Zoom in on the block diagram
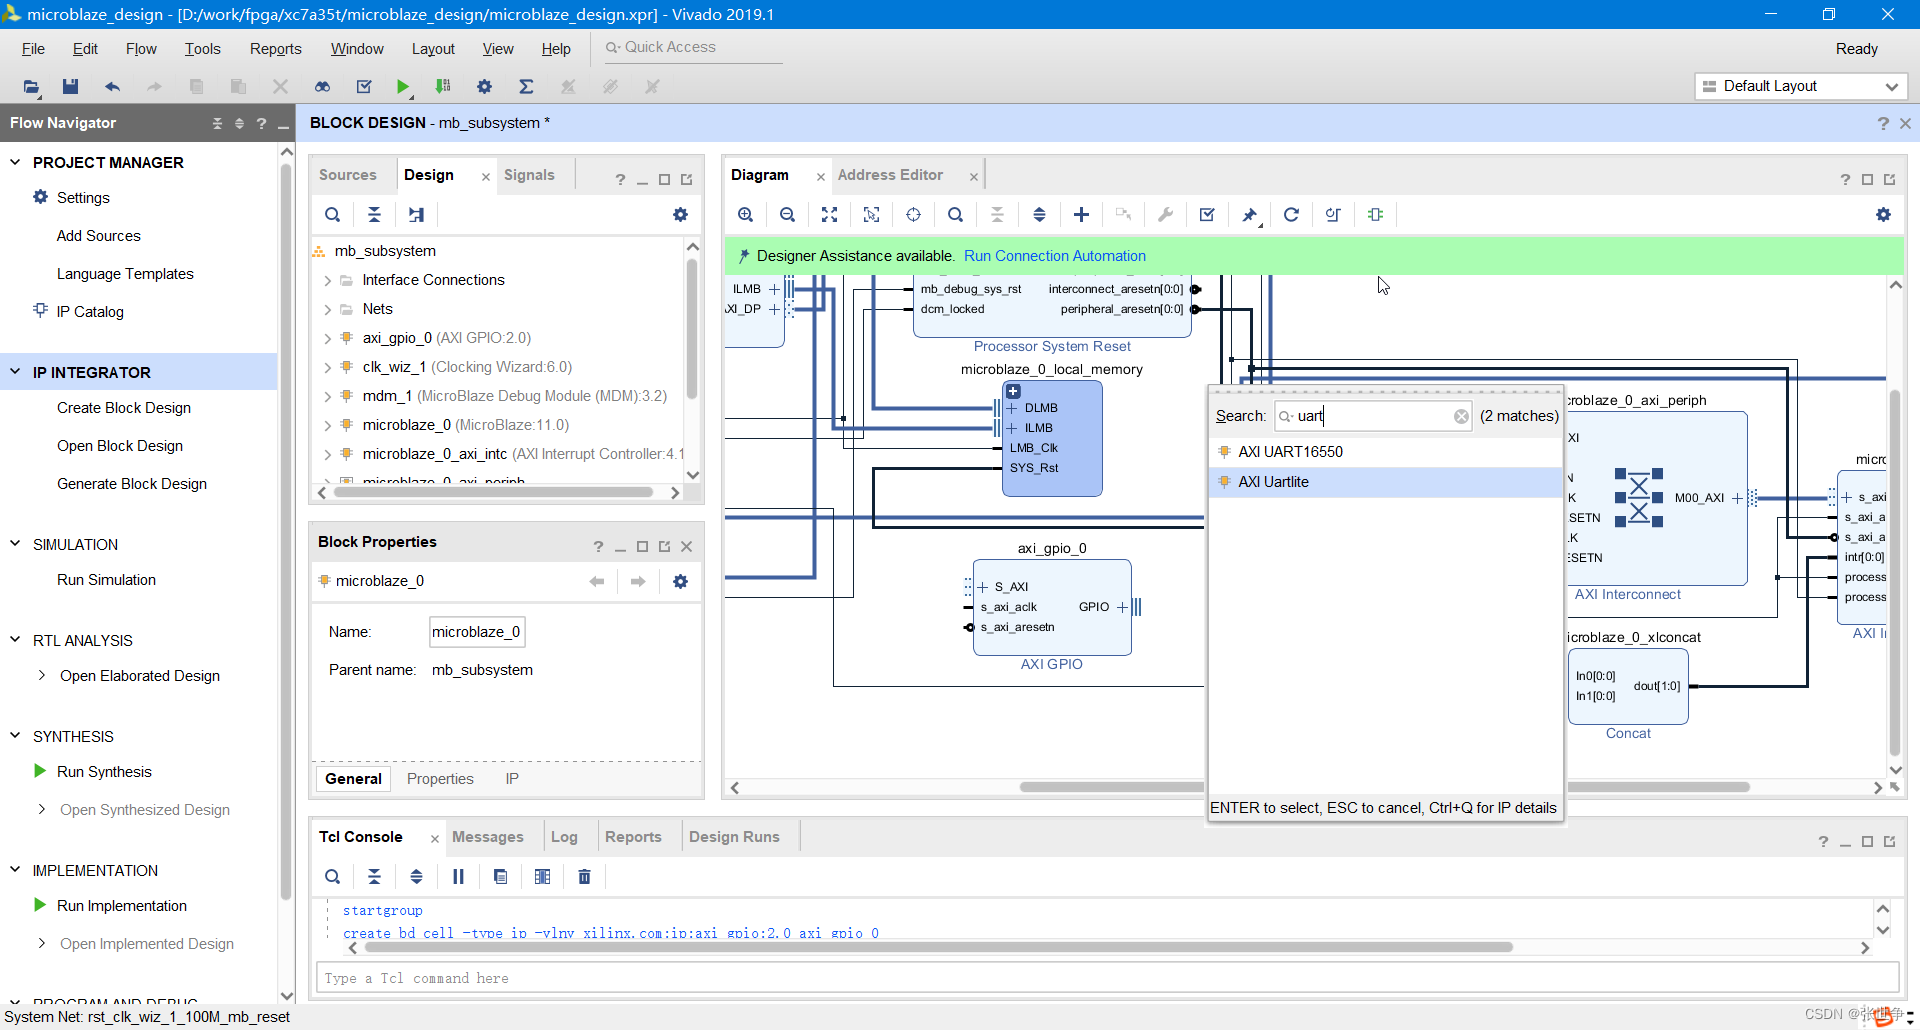Image resolution: width=1920 pixels, height=1030 pixels. [745, 214]
